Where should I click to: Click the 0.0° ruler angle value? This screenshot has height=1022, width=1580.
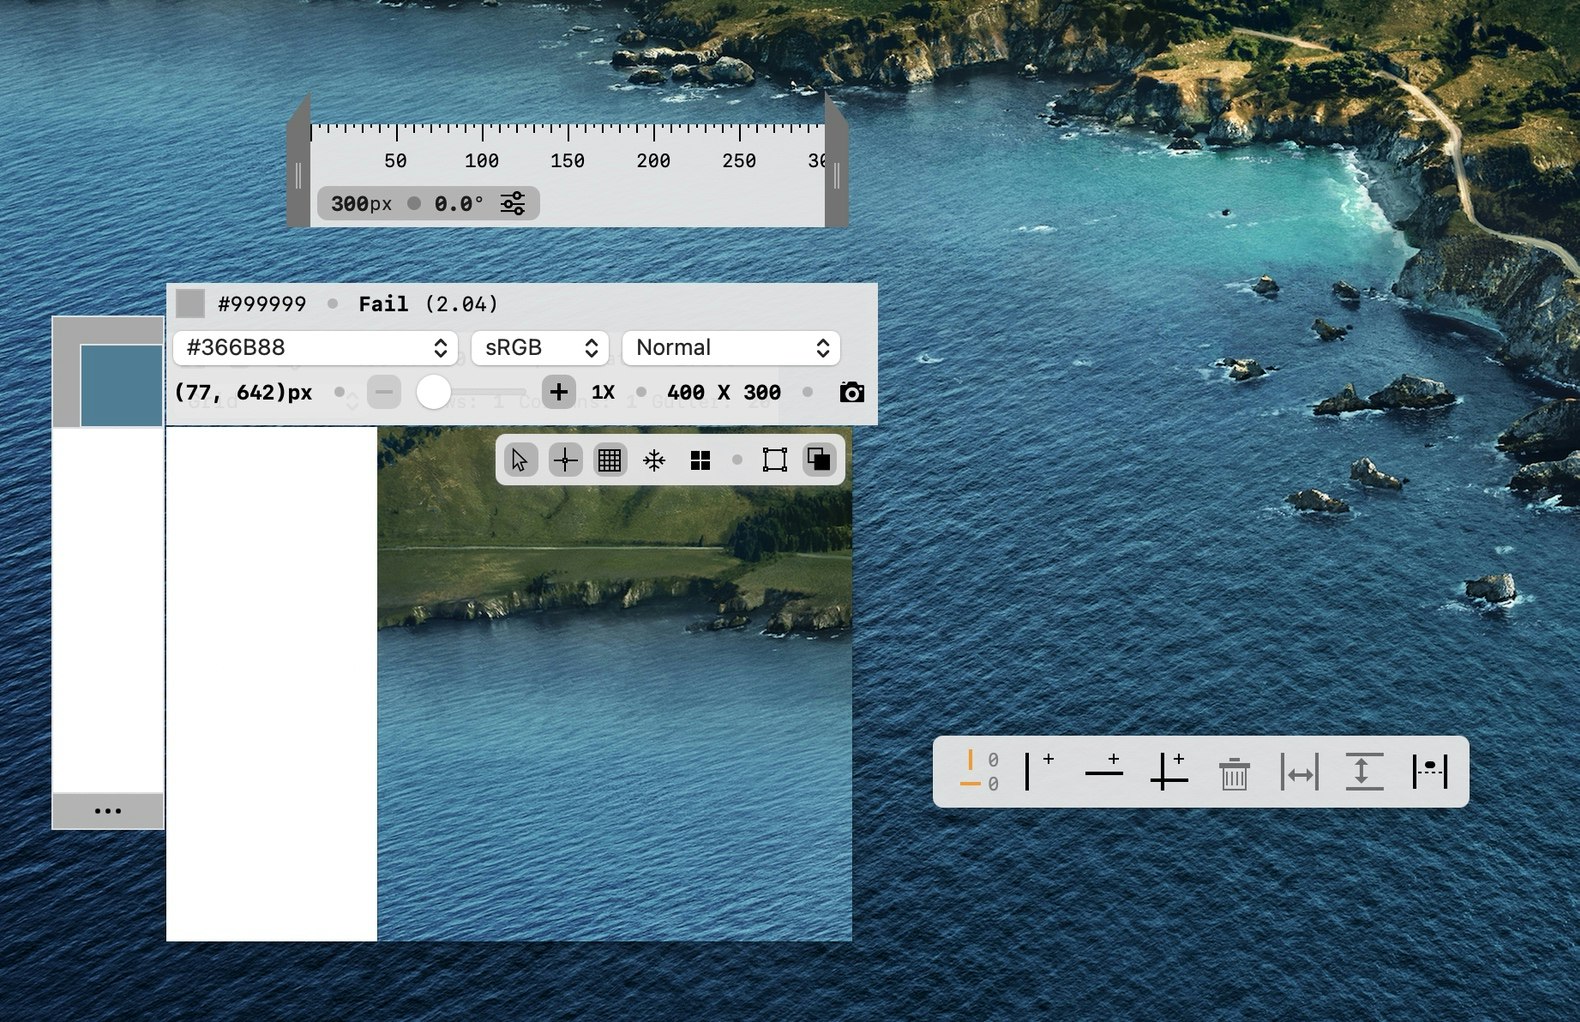[x=459, y=204]
